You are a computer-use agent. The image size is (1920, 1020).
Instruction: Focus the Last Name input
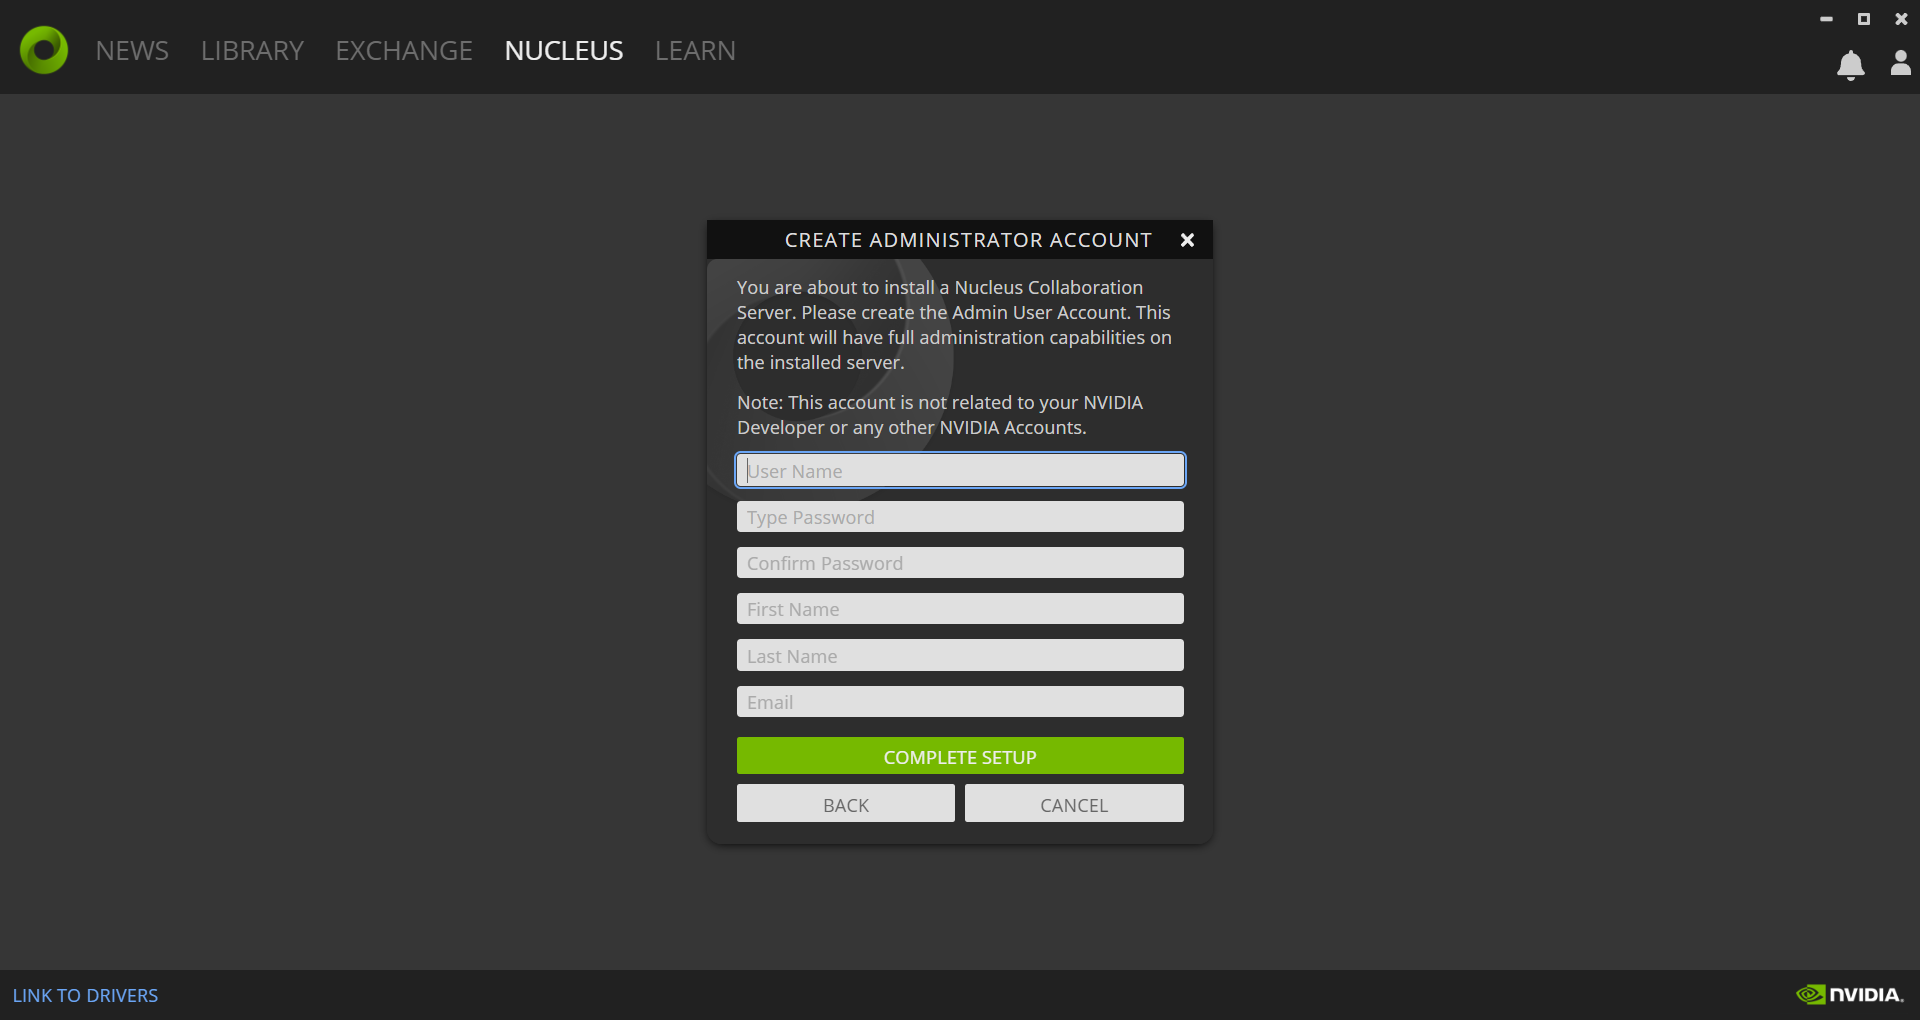pyautogui.click(x=960, y=656)
